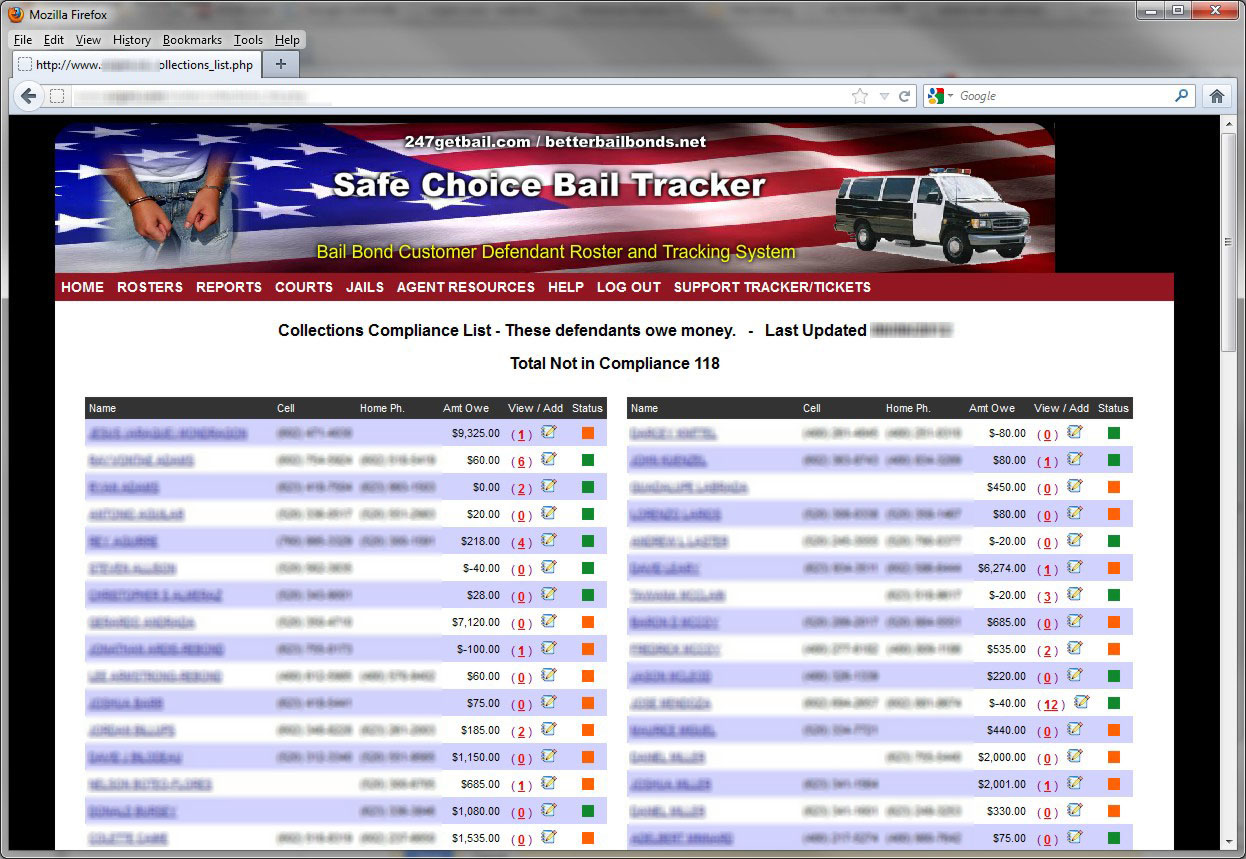Open SUPPORT TRACKER/TICKETS
1246x859 pixels.
[772, 287]
